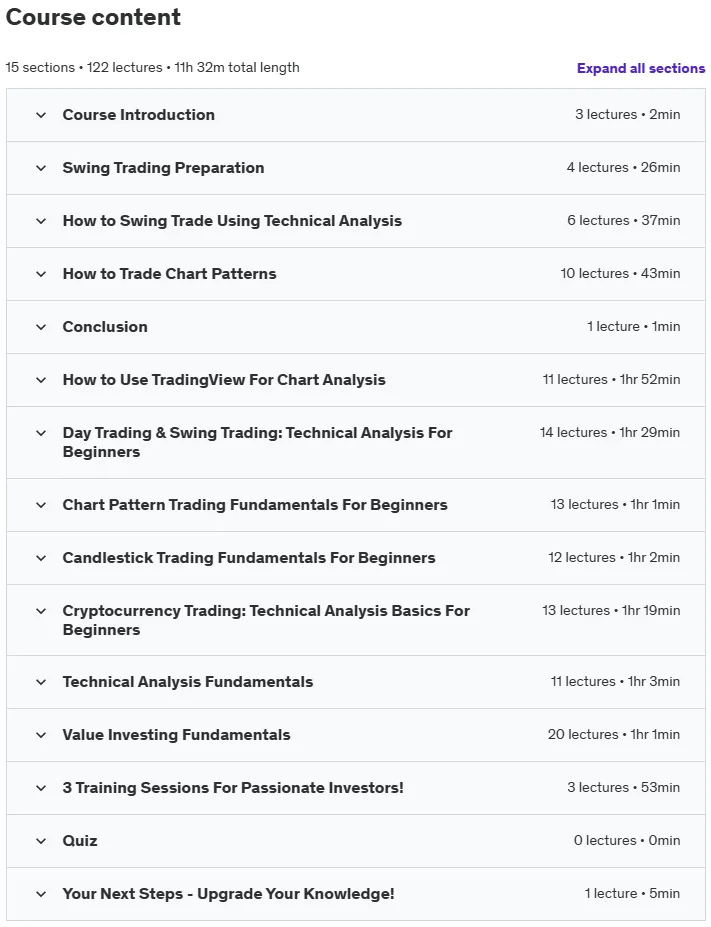Select Cryptocurrency Trading: Technical Analysis Basics section
The height and width of the screenshot is (927, 711).
pyautogui.click(x=266, y=620)
